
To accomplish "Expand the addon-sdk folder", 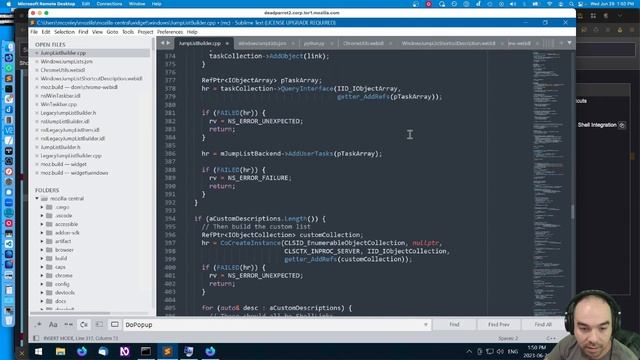I will 42,233.
